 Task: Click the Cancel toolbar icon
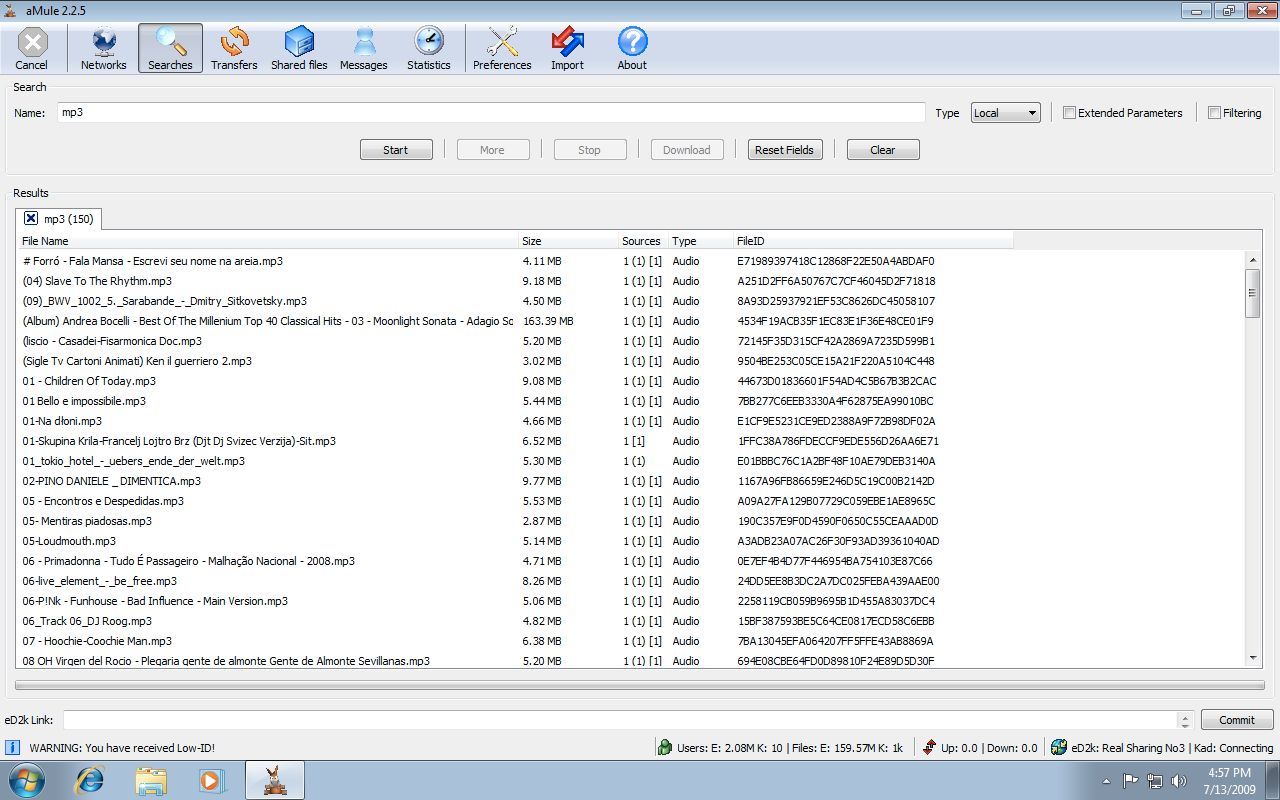32,48
